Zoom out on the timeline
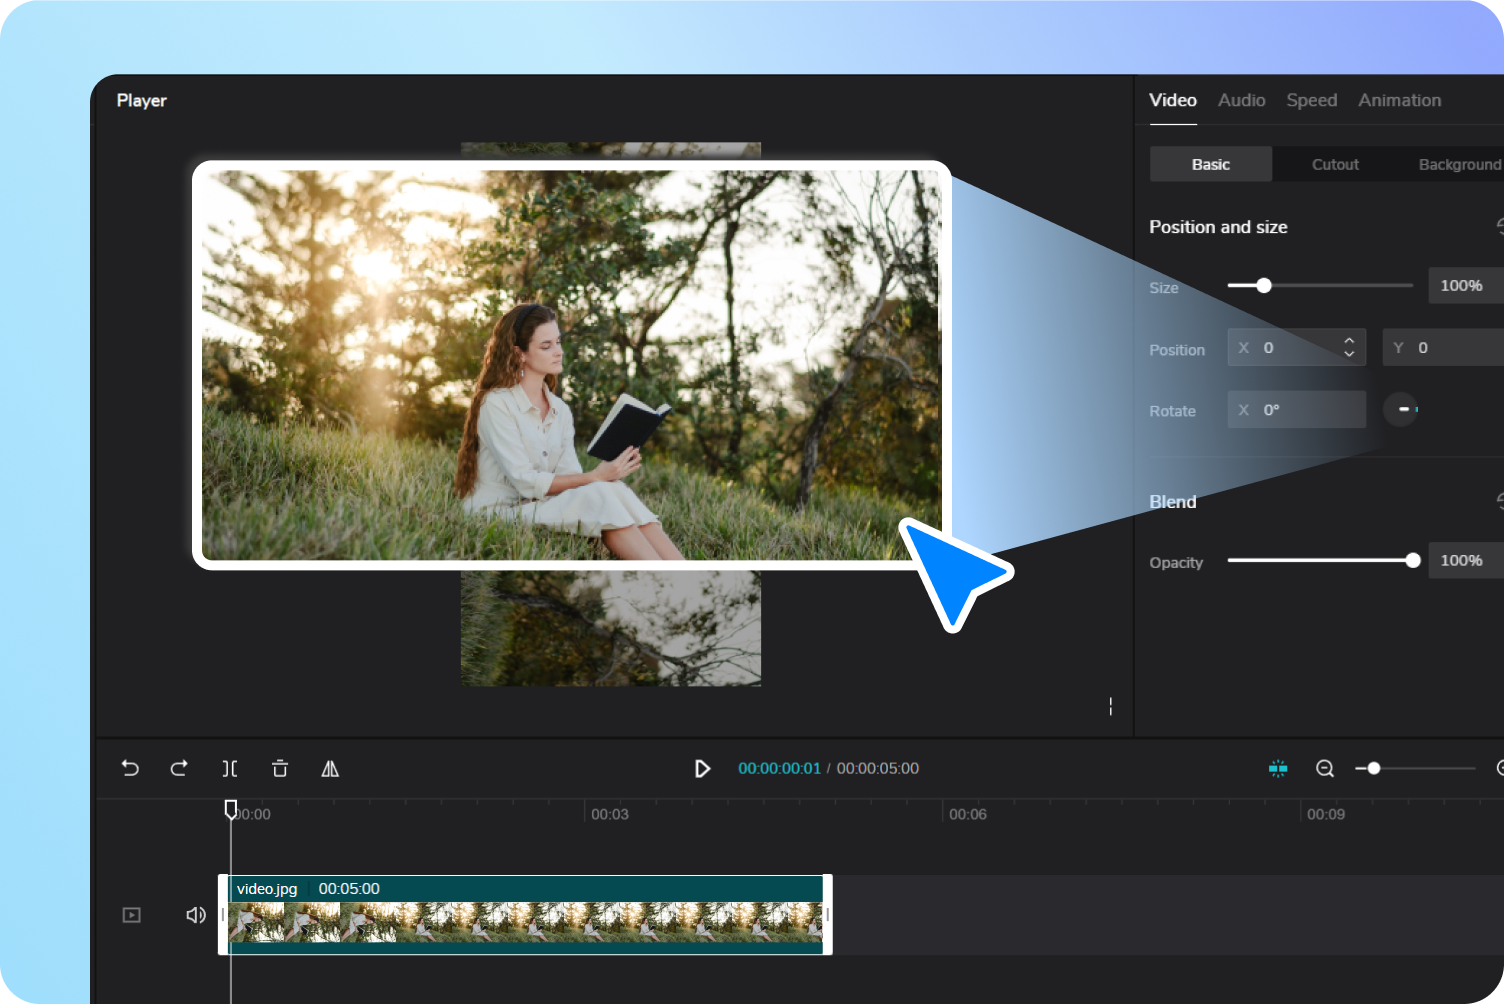The width and height of the screenshot is (1504, 1004). [x=1325, y=768]
